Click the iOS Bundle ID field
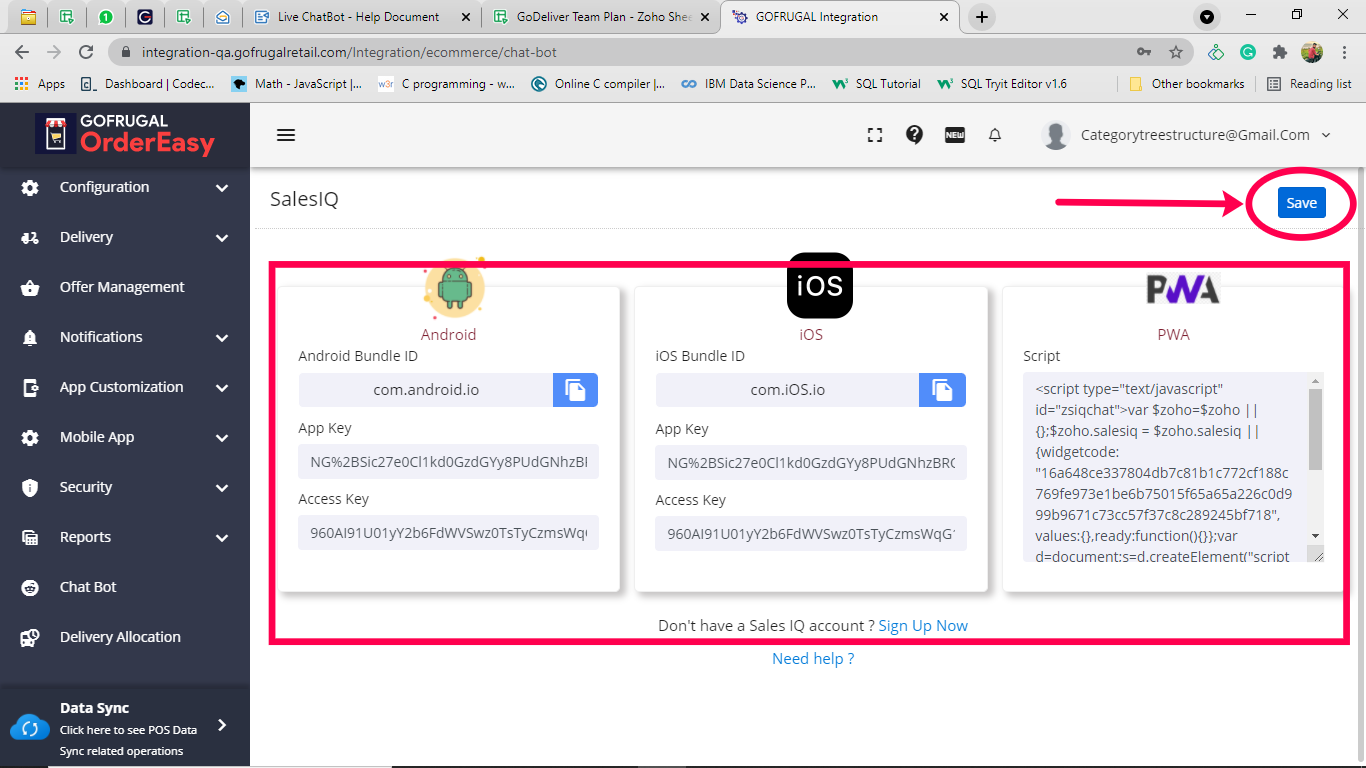The image size is (1366, 768). (788, 390)
